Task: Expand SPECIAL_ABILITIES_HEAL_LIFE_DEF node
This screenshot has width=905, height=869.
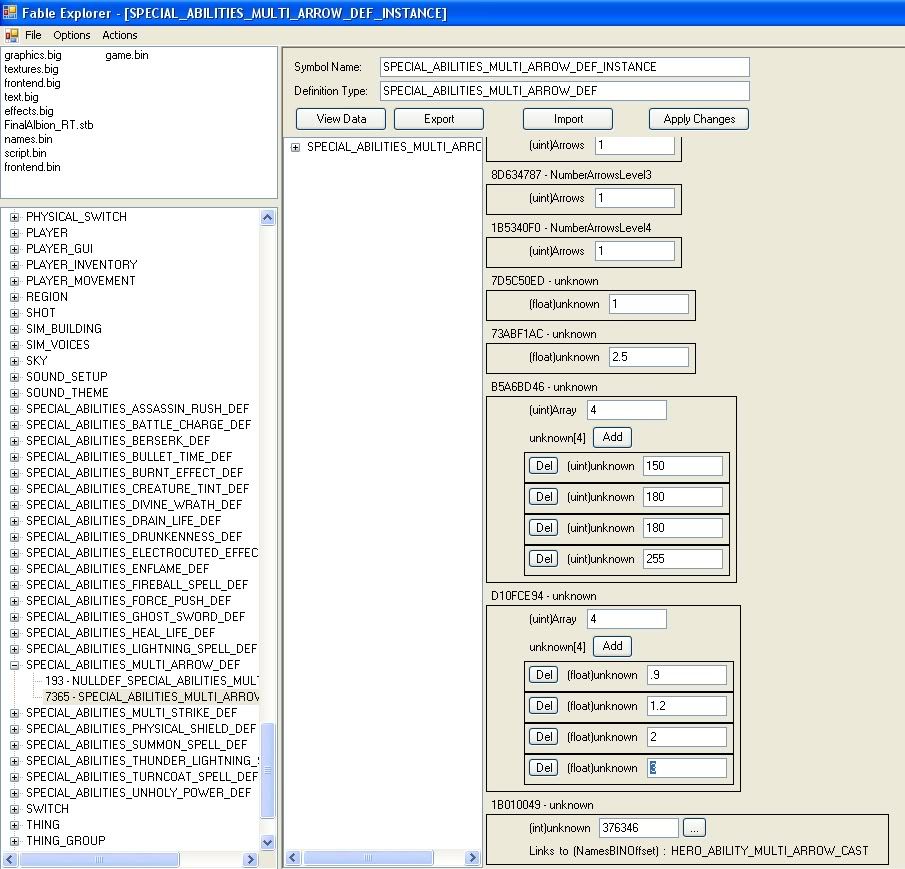Action: 14,633
